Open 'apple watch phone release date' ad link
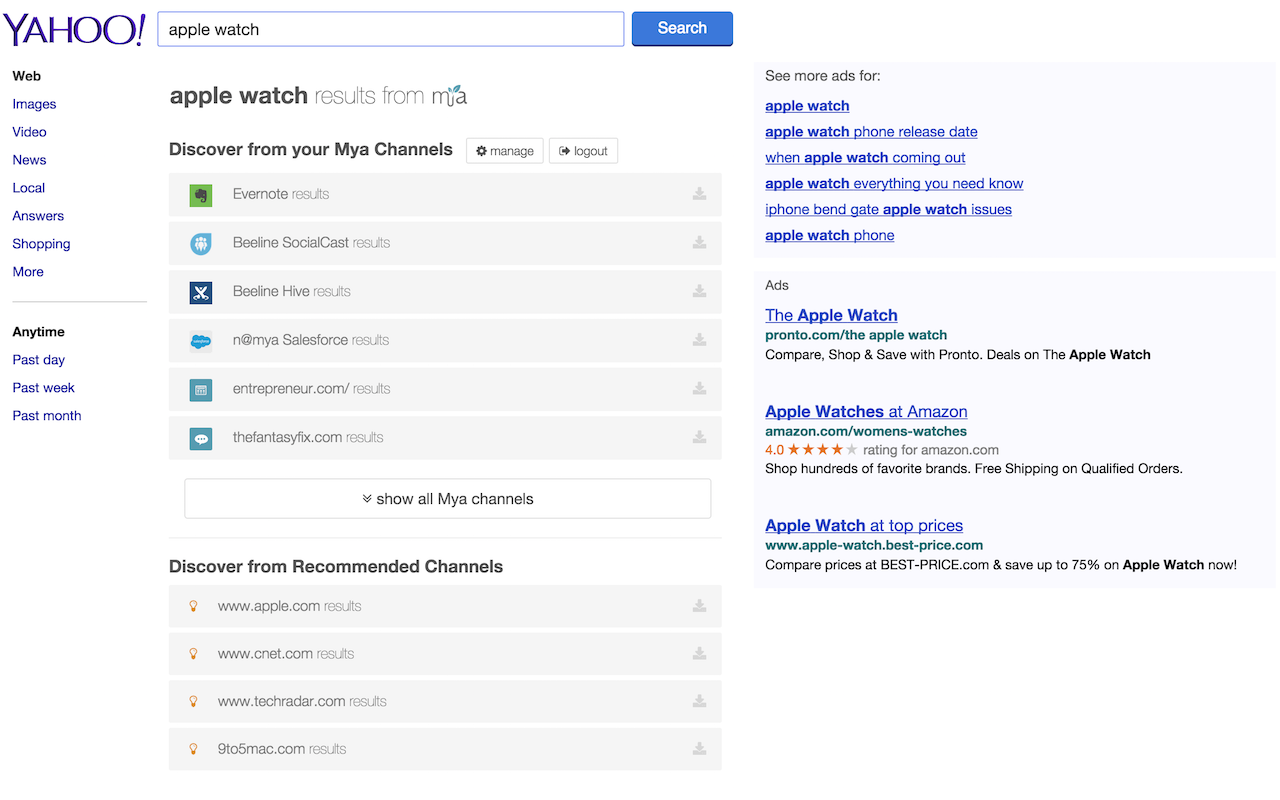Viewport: 1280px width, 800px height. (x=871, y=132)
